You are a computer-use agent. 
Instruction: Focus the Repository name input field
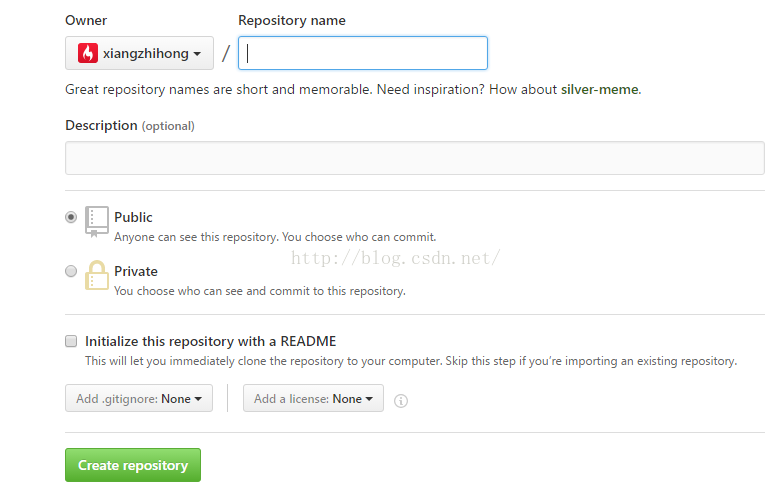[363, 53]
